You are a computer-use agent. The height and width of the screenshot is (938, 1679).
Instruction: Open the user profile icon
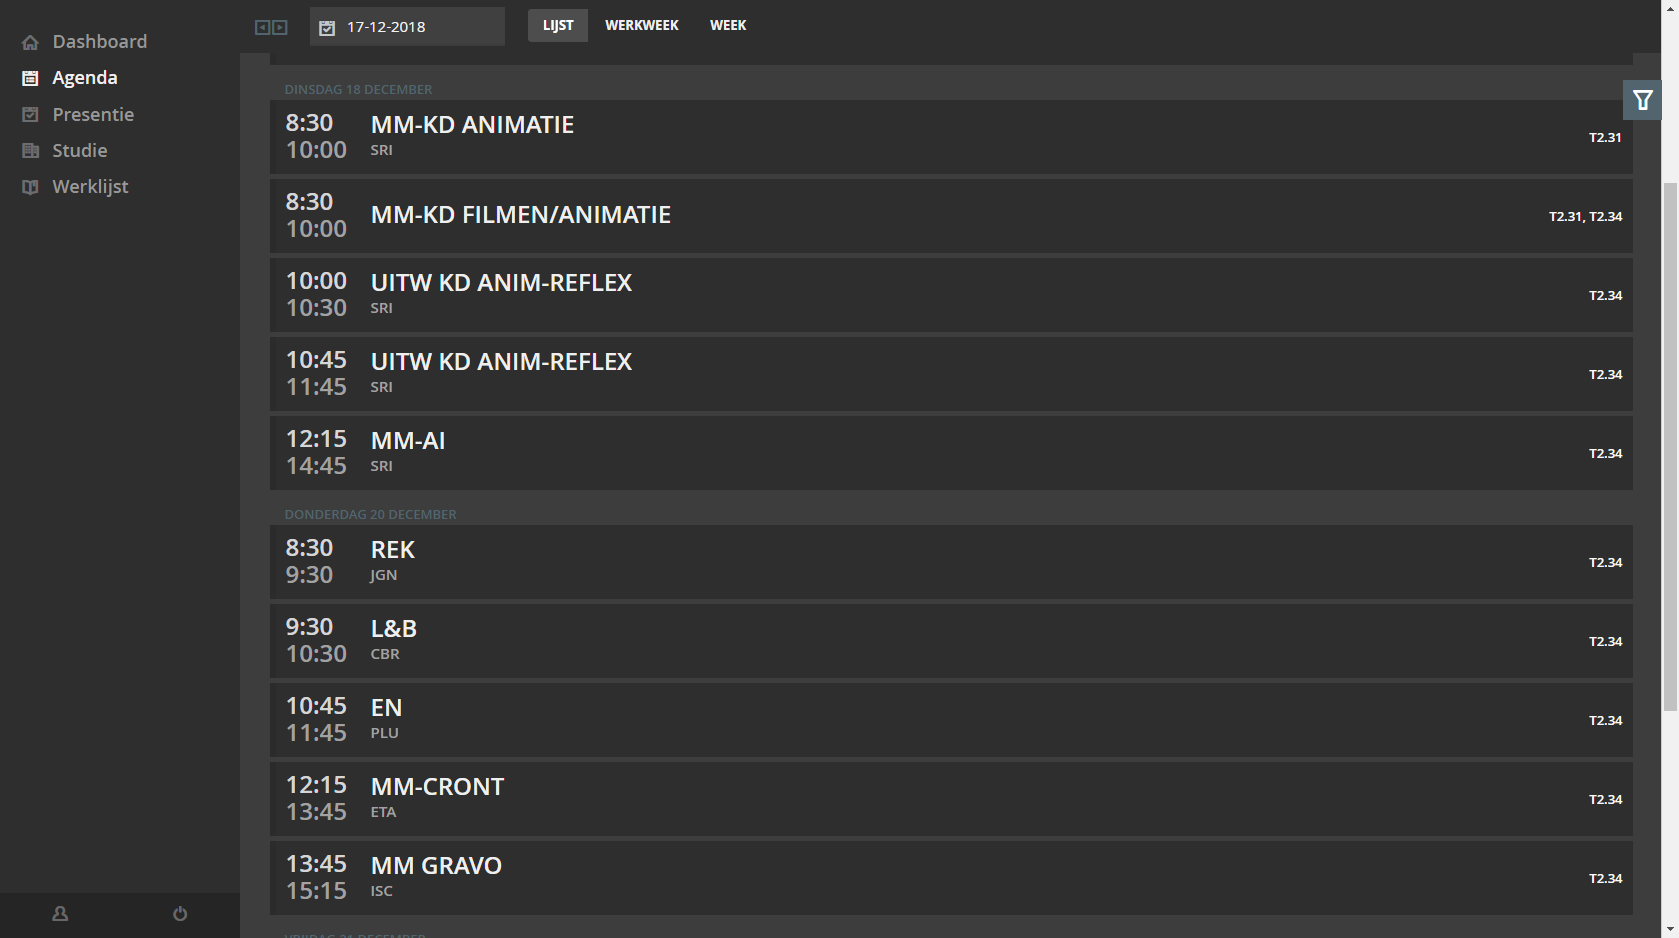(x=60, y=914)
